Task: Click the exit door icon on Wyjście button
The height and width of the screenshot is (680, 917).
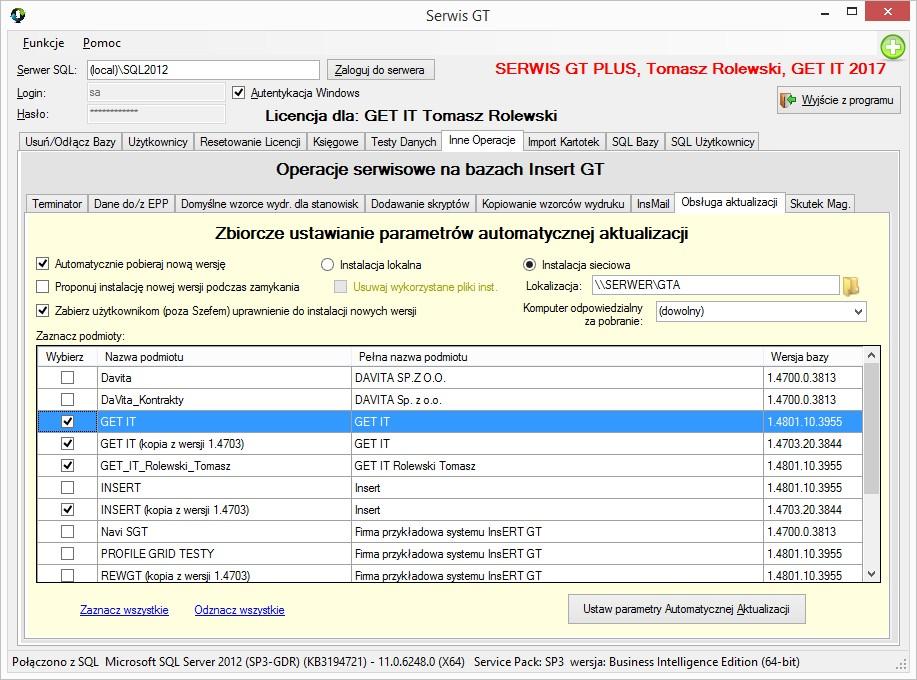Action: (x=788, y=100)
